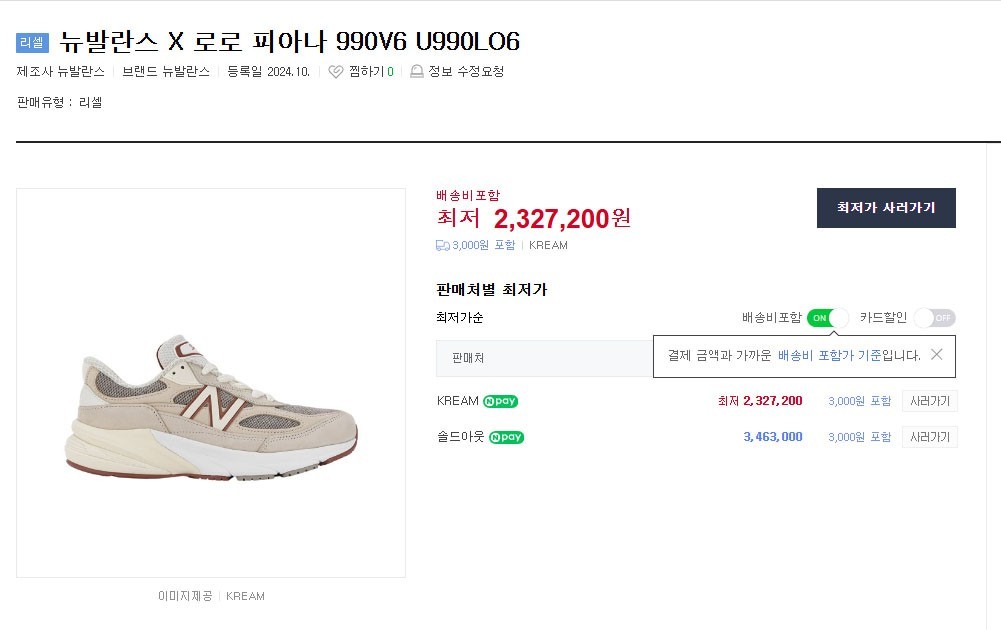Enable the 카드할인 toggle
The height and width of the screenshot is (630, 1001).
click(934, 318)
